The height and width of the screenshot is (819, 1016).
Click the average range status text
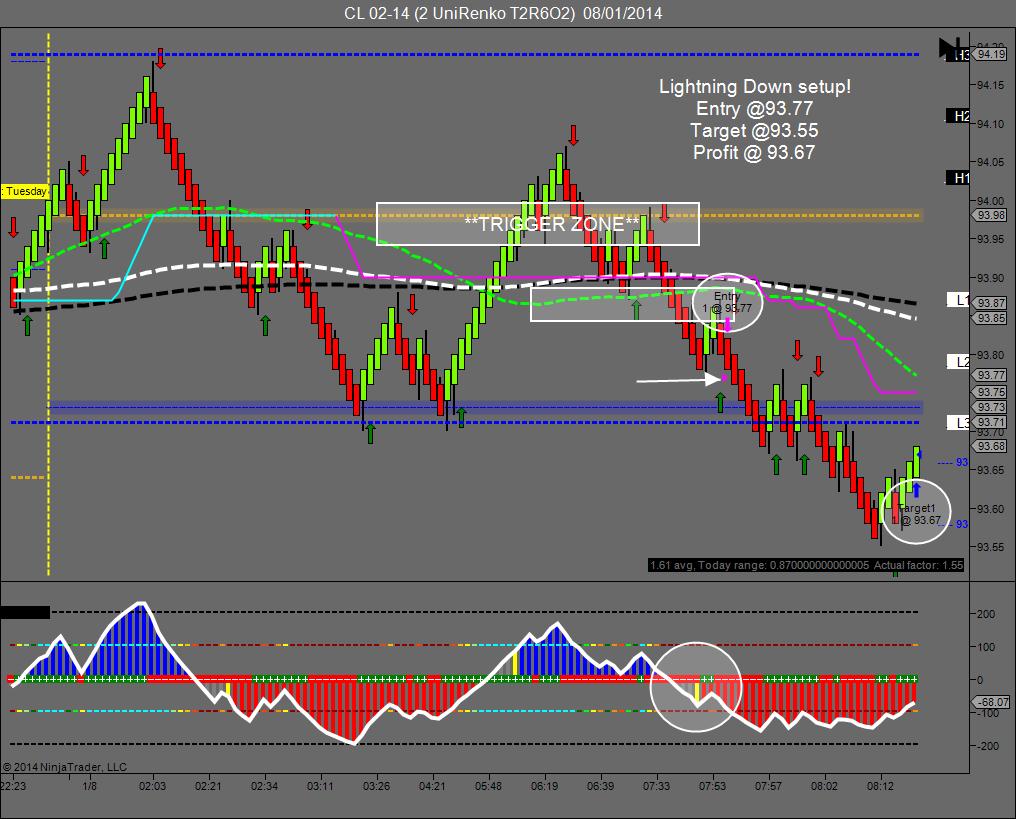[x=806, y=565]
